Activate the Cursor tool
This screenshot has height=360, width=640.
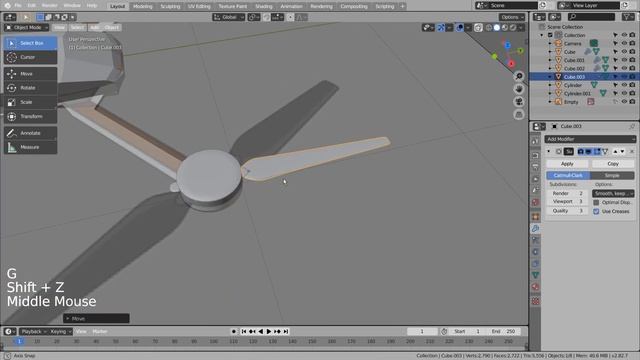31,57
